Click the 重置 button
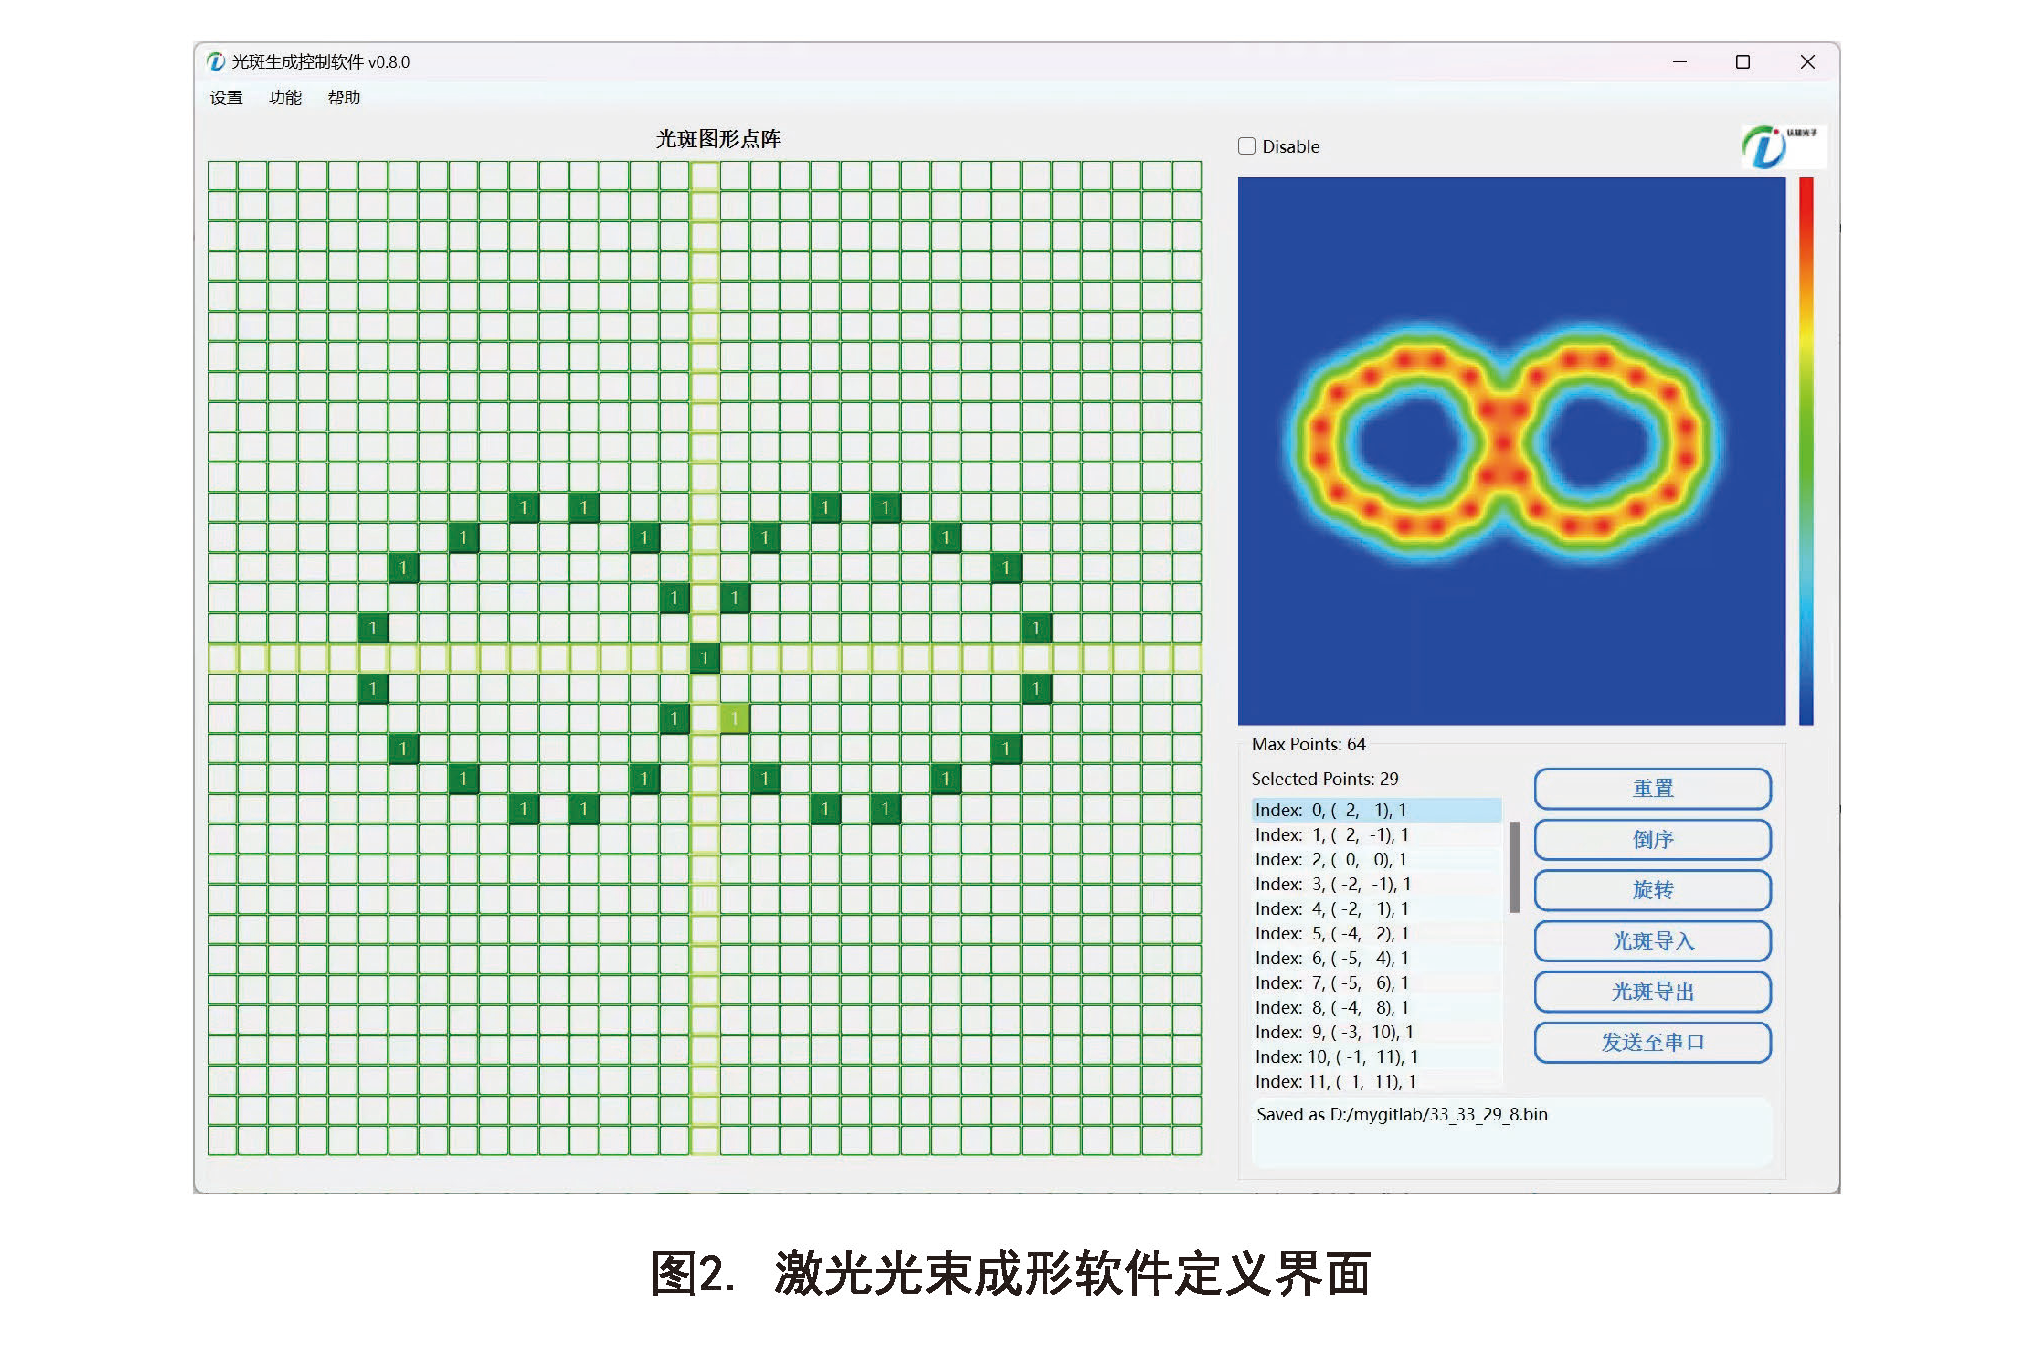 click(1652, 789)
